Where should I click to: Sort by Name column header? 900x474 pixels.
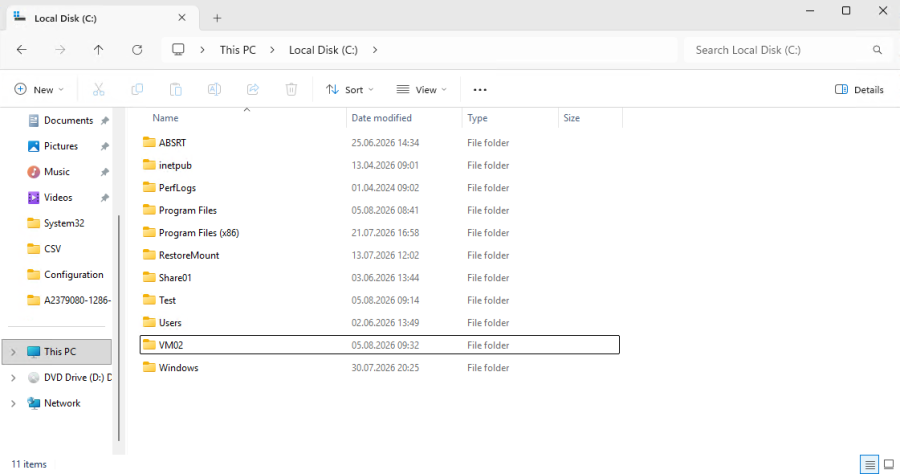tap(165, 118)
